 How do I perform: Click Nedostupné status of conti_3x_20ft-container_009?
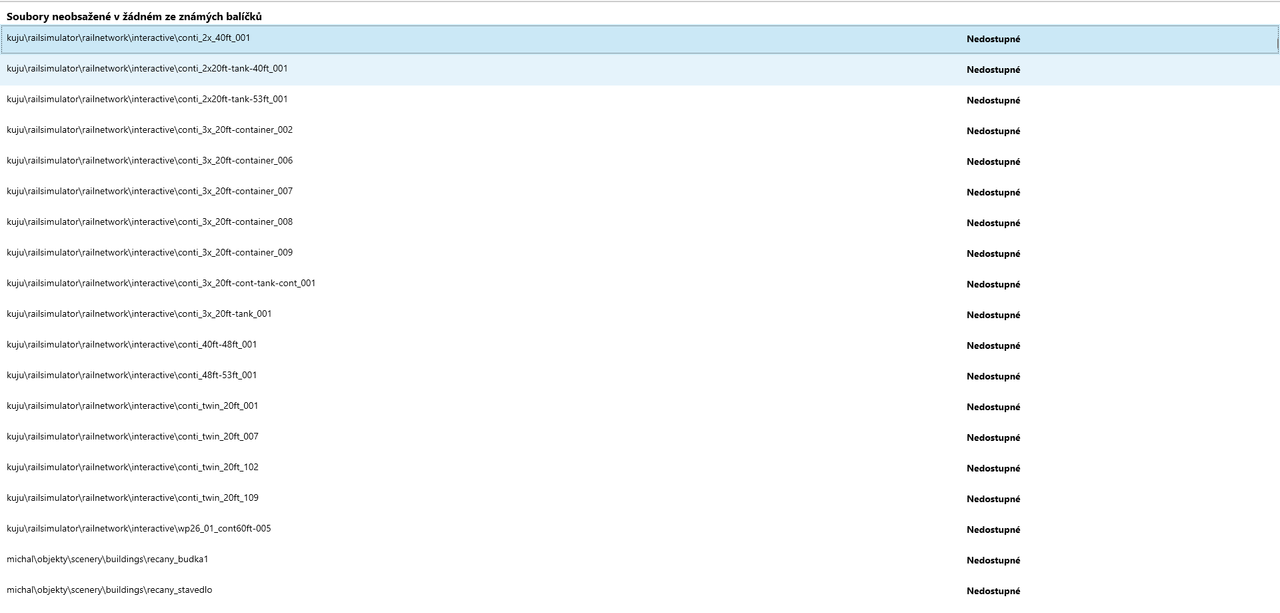pos(993,254)
